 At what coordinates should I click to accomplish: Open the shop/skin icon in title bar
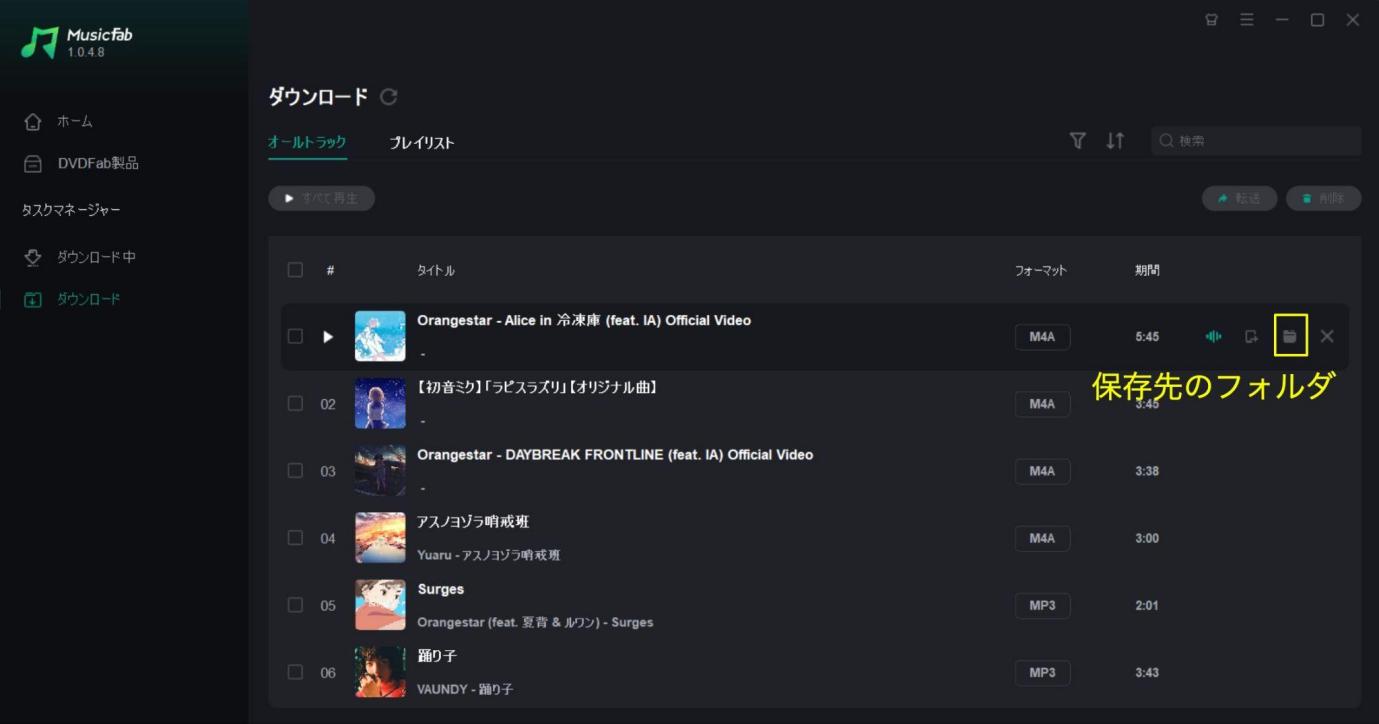coord(1211,20)
